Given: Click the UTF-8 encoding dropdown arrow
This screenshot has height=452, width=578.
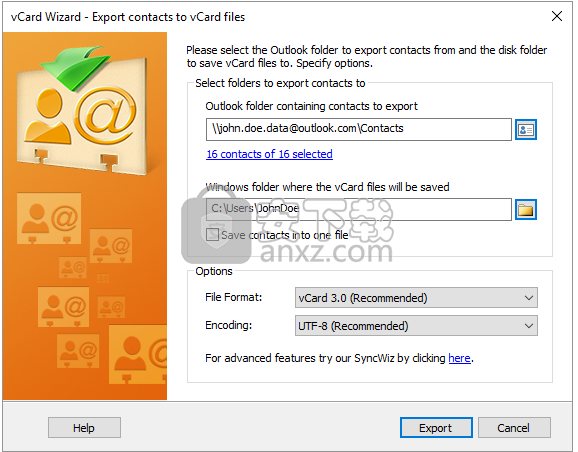Looking at the screenshot, I should pos(529,326).
